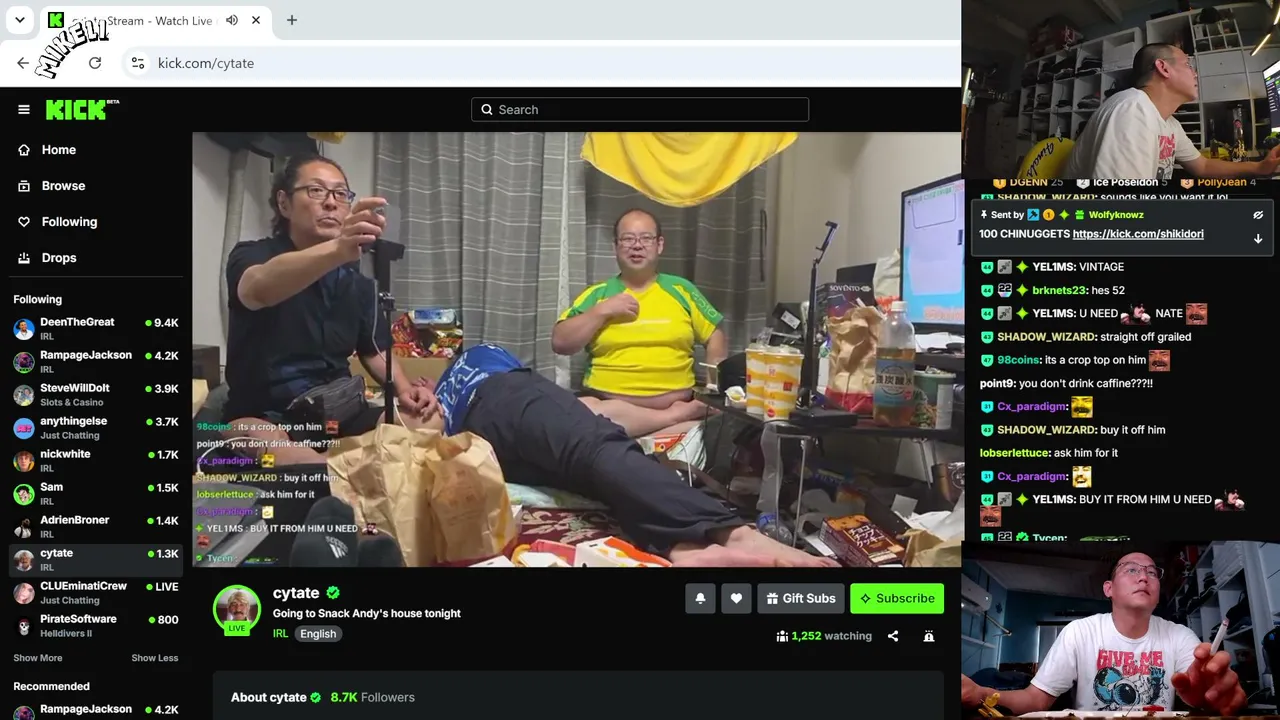Reload the page with the refresh icon

95,63
